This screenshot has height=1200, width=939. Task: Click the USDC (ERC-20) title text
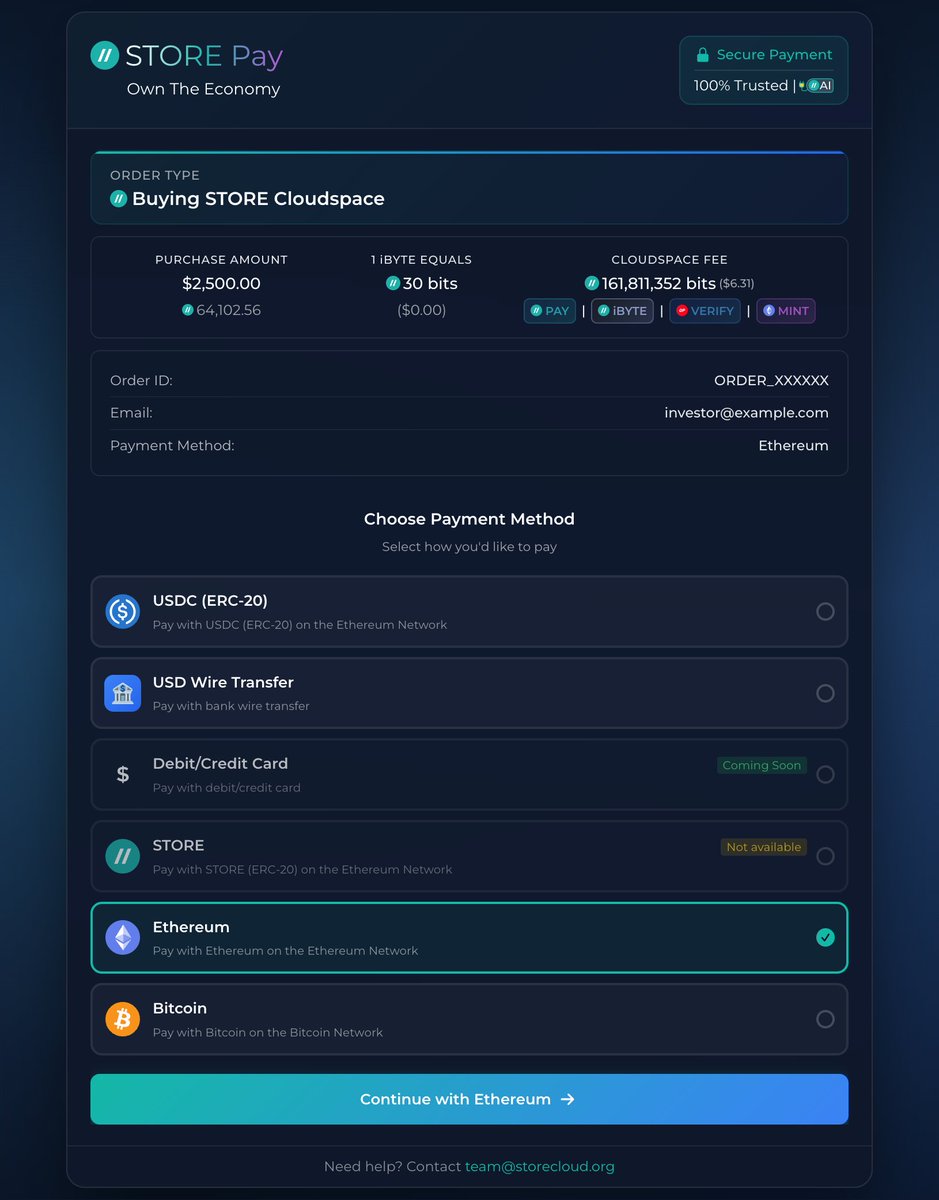pyautogui.click(x=210, y=601)
